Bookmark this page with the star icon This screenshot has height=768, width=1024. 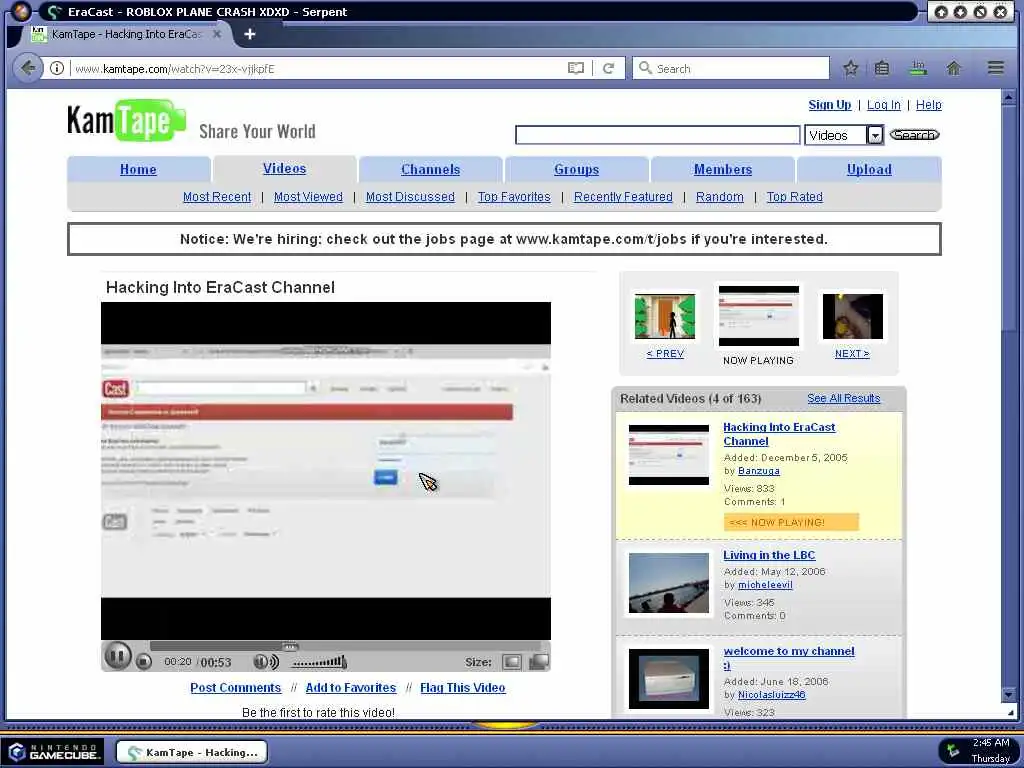850,68
